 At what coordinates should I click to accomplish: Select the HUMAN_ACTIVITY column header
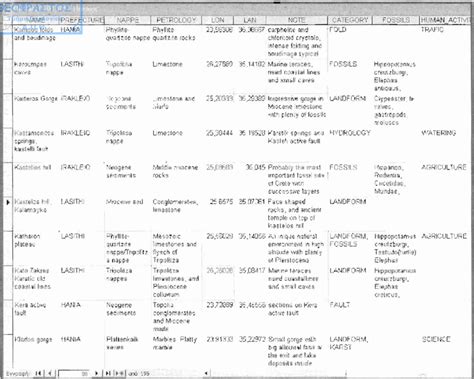click(446, 20)
